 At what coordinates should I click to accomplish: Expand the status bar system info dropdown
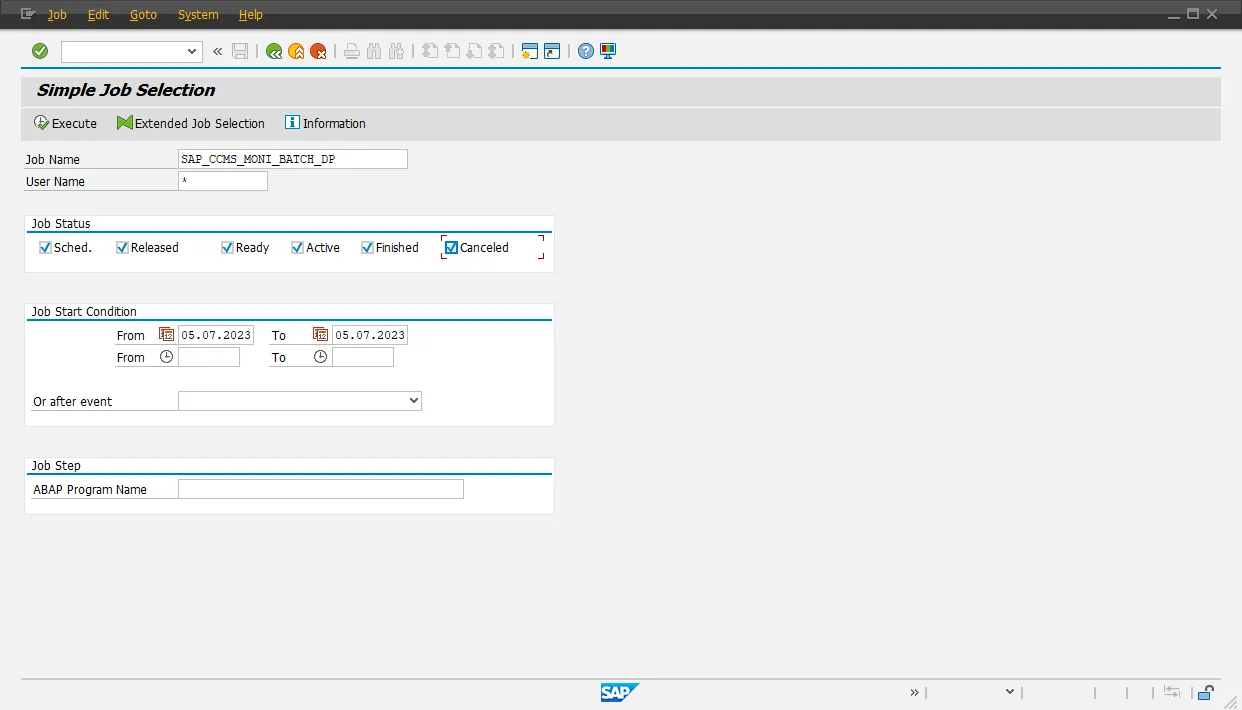(1009, 692)
